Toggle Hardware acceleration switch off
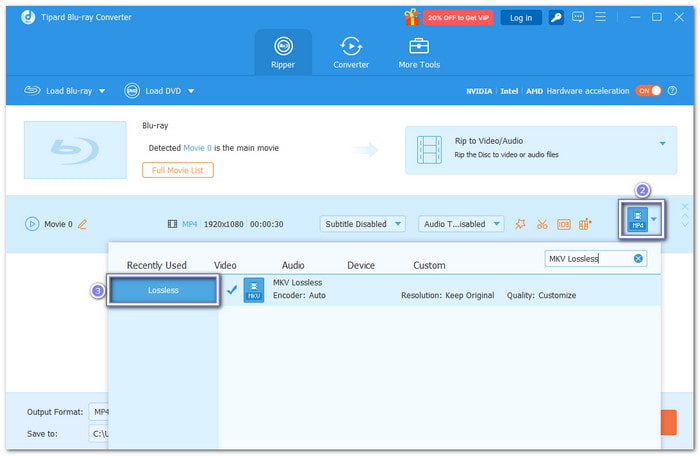The image size is (700, 456). pos(649,91)
